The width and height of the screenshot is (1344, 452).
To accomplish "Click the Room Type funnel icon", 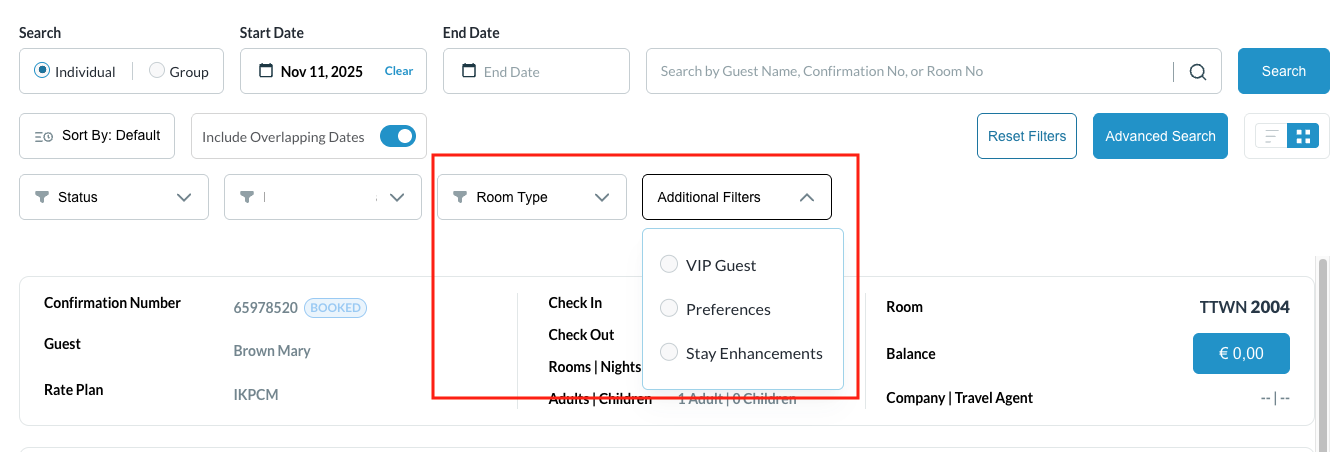I will (x=460, y=197).
